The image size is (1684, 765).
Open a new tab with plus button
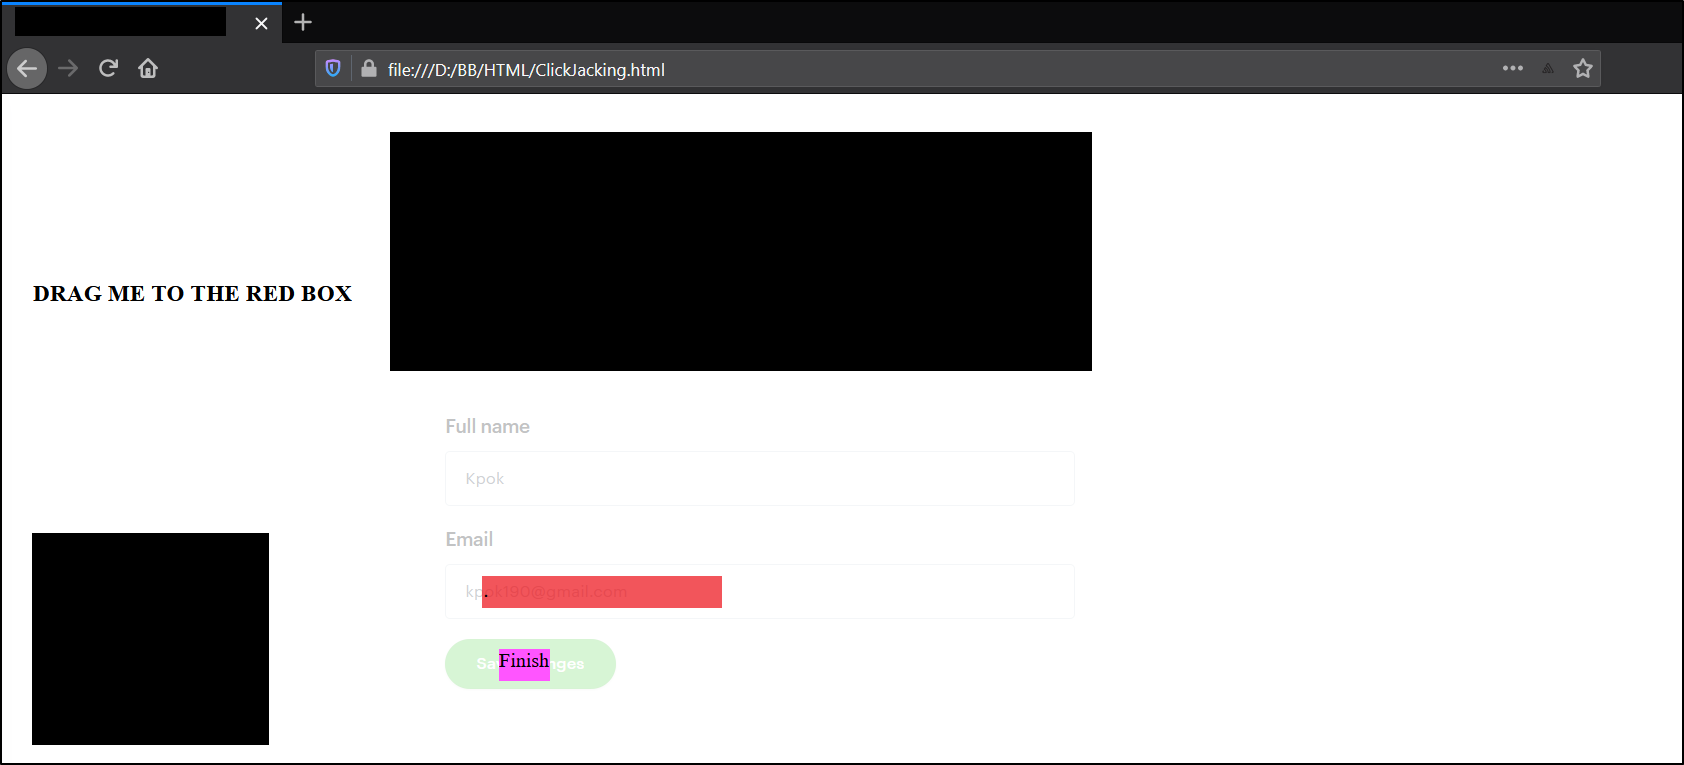click(303, 22)
